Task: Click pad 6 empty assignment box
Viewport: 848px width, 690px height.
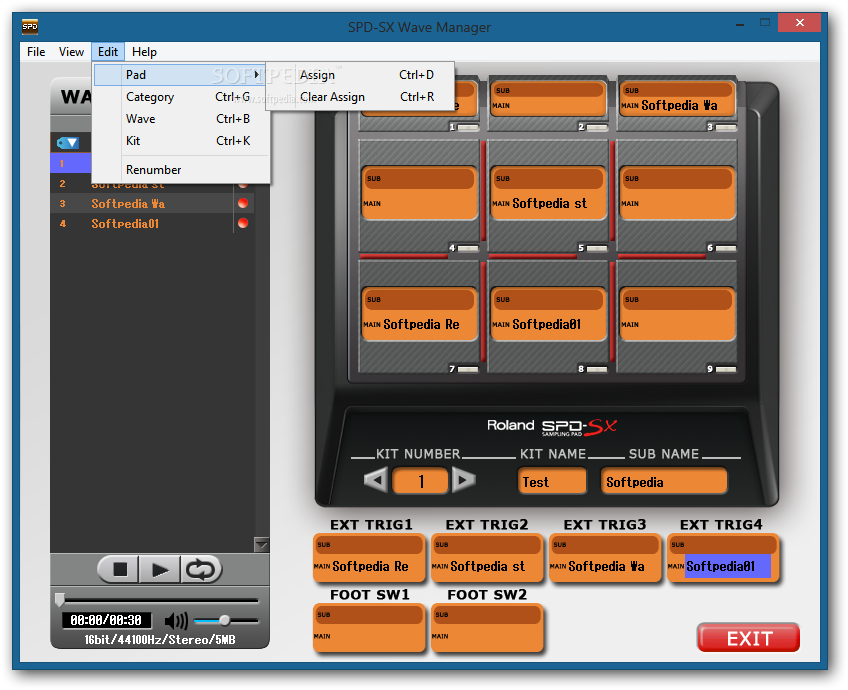Action: (x=677, y=192)
